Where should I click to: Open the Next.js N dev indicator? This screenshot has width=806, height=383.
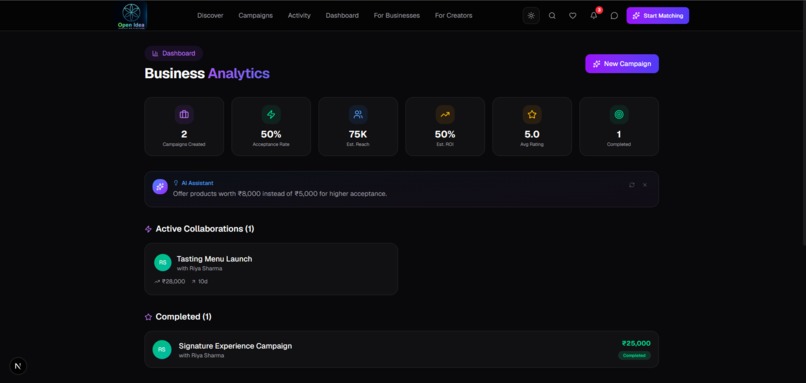(x=18, y=366)
